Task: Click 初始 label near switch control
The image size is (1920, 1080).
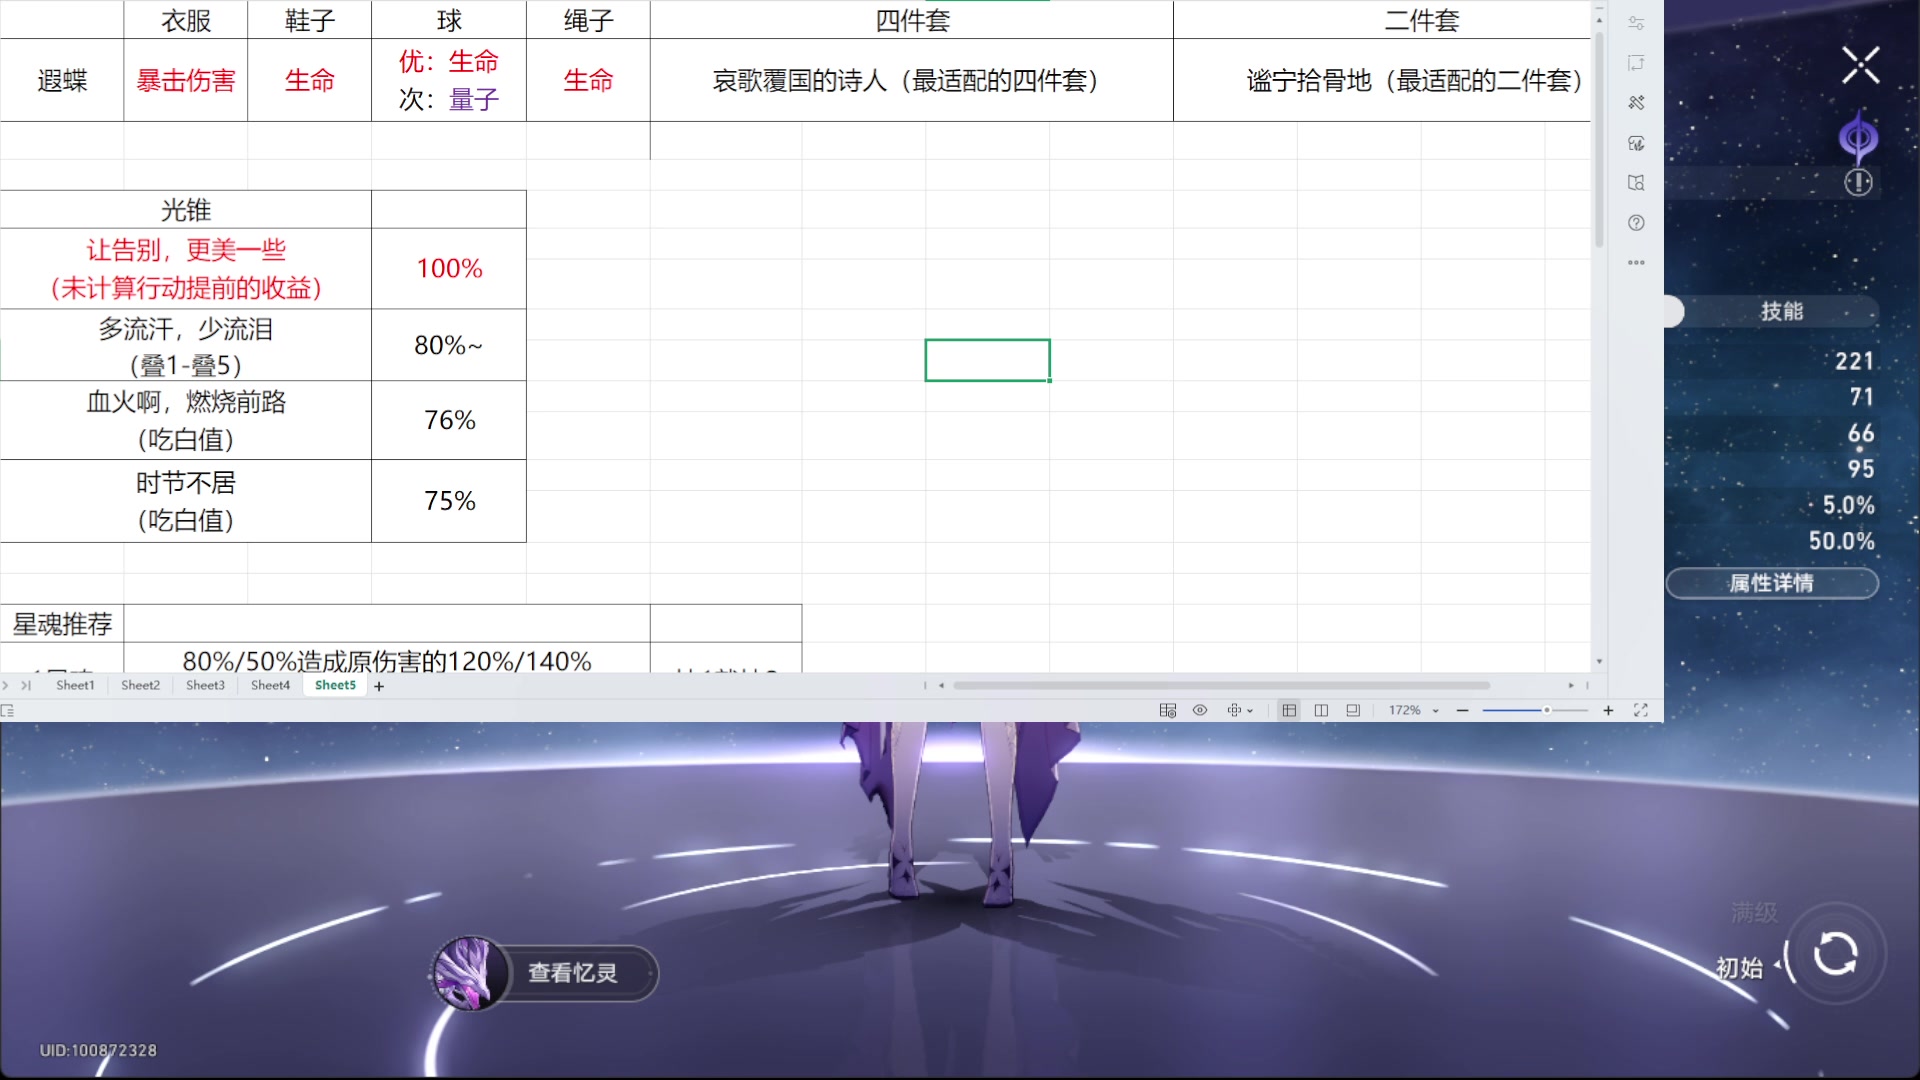Action: (1739, 967)
